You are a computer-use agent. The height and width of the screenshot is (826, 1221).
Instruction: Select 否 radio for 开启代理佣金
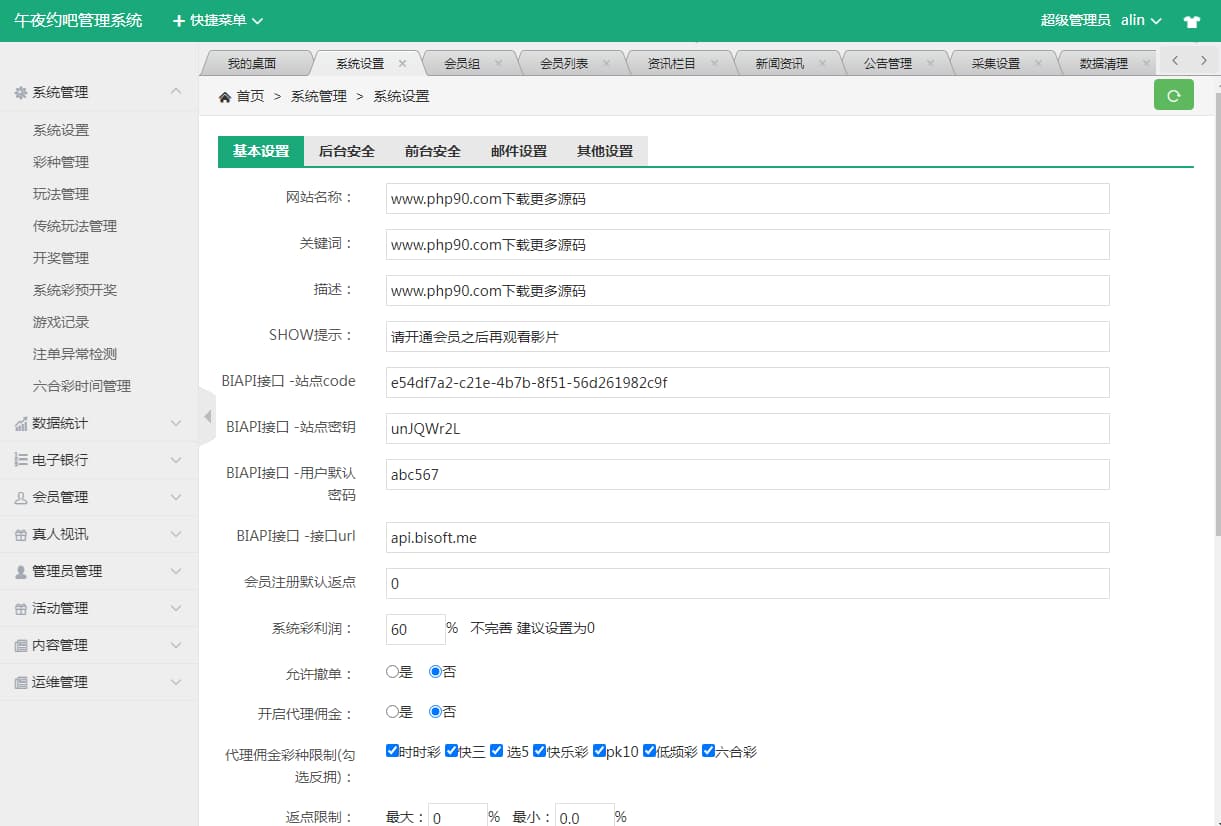coord(435,712)
